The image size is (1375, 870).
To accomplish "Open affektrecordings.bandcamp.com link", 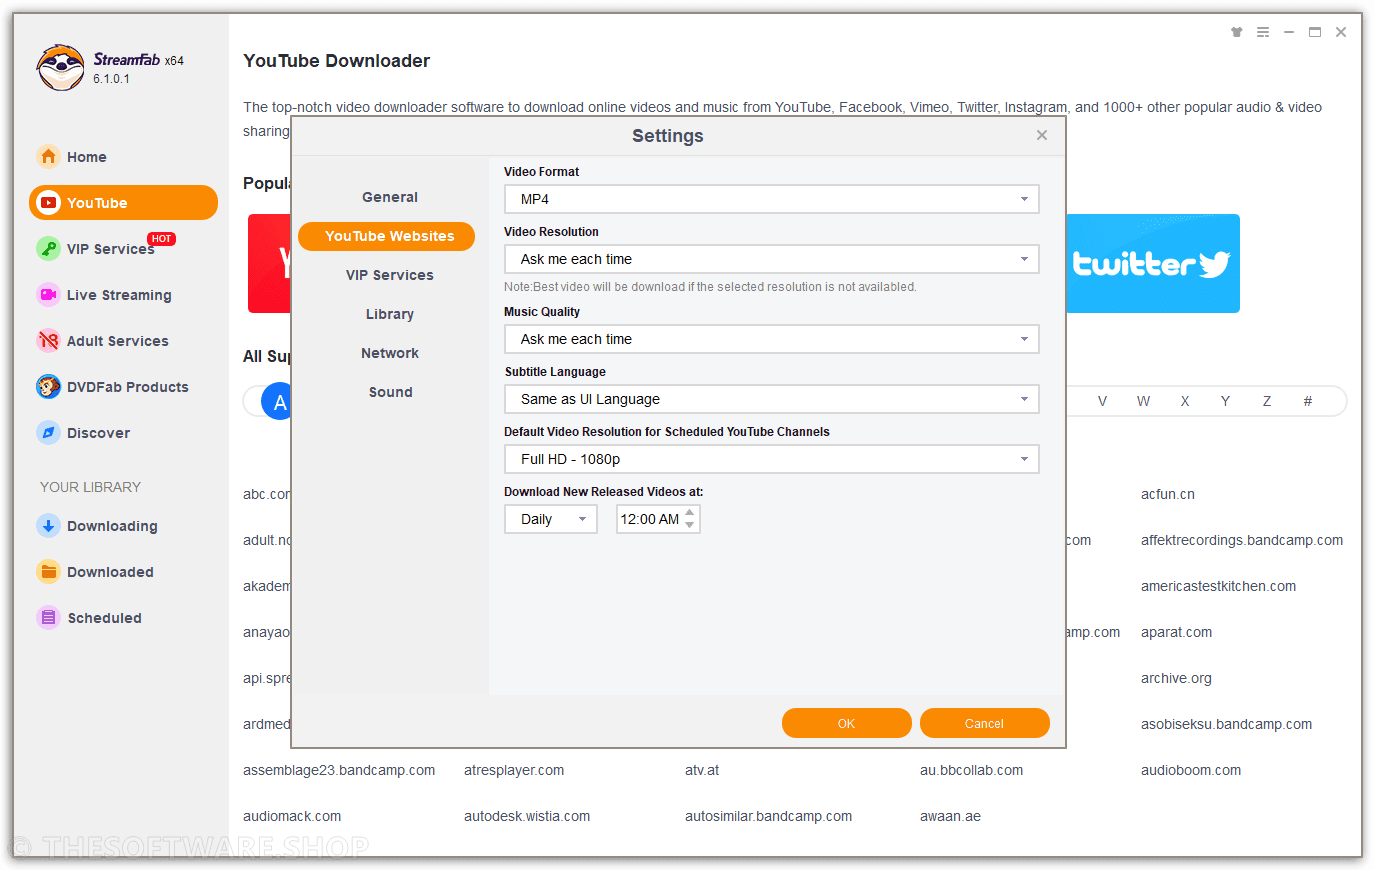I will click(x=1242, y=540).
